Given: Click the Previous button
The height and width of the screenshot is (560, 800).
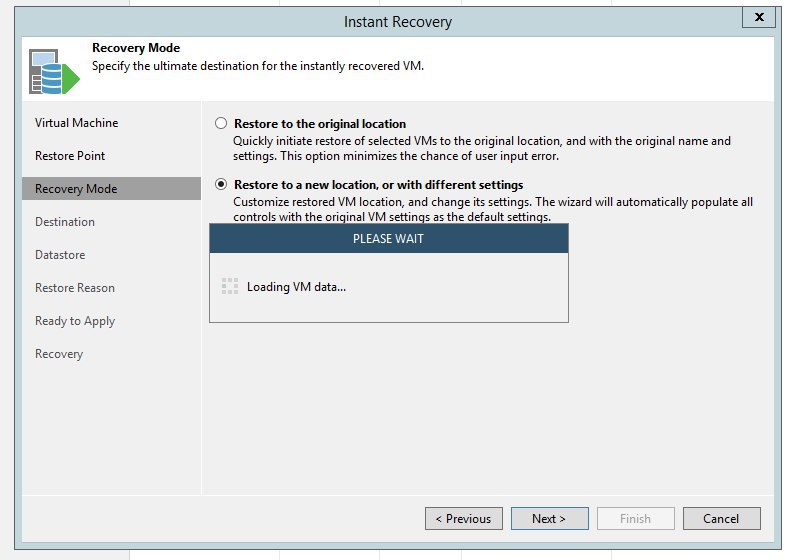Looking at the screenshot, I should [x=464, y=519].
